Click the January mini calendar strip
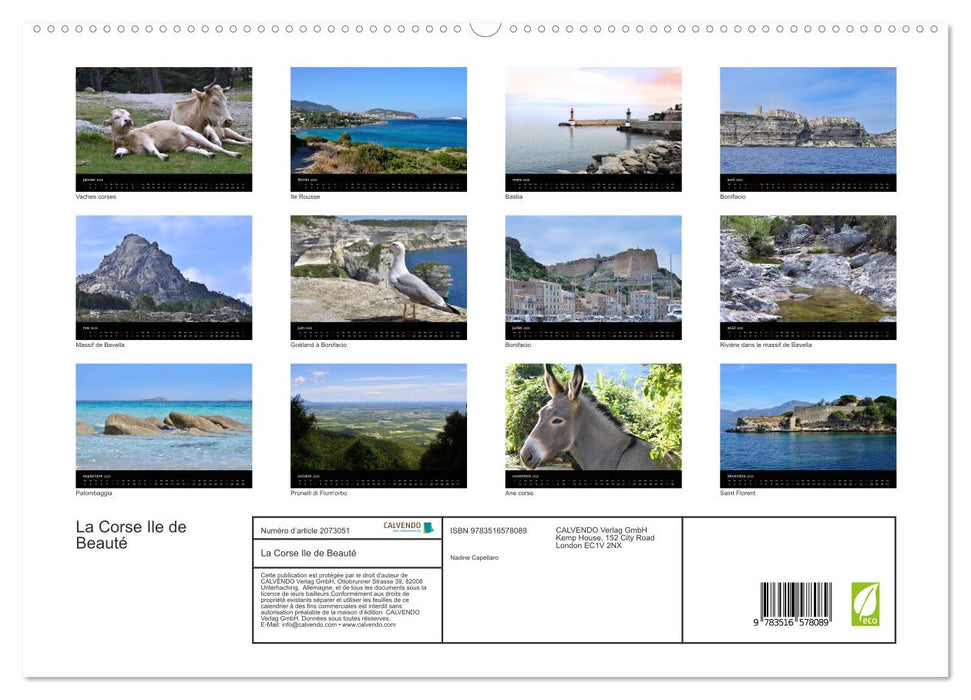Screen dimensions: 971x700 162,184
